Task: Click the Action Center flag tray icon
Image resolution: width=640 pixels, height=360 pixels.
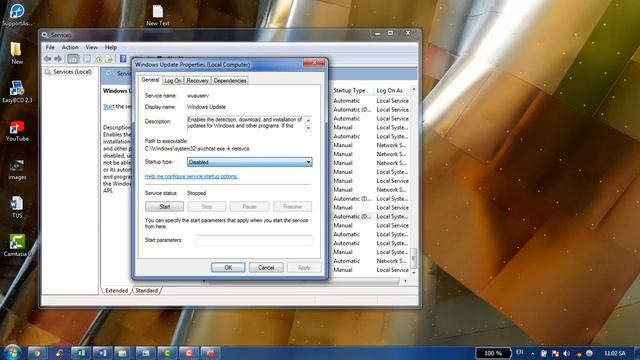Action: pyautogui.click(x=555, y=353)
